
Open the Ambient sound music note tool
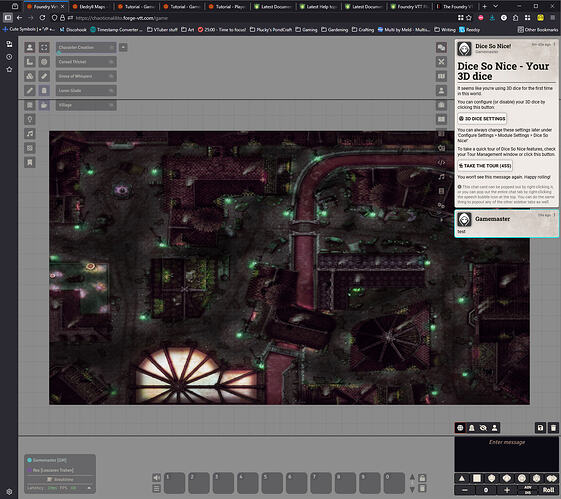(x=30, y=134)
